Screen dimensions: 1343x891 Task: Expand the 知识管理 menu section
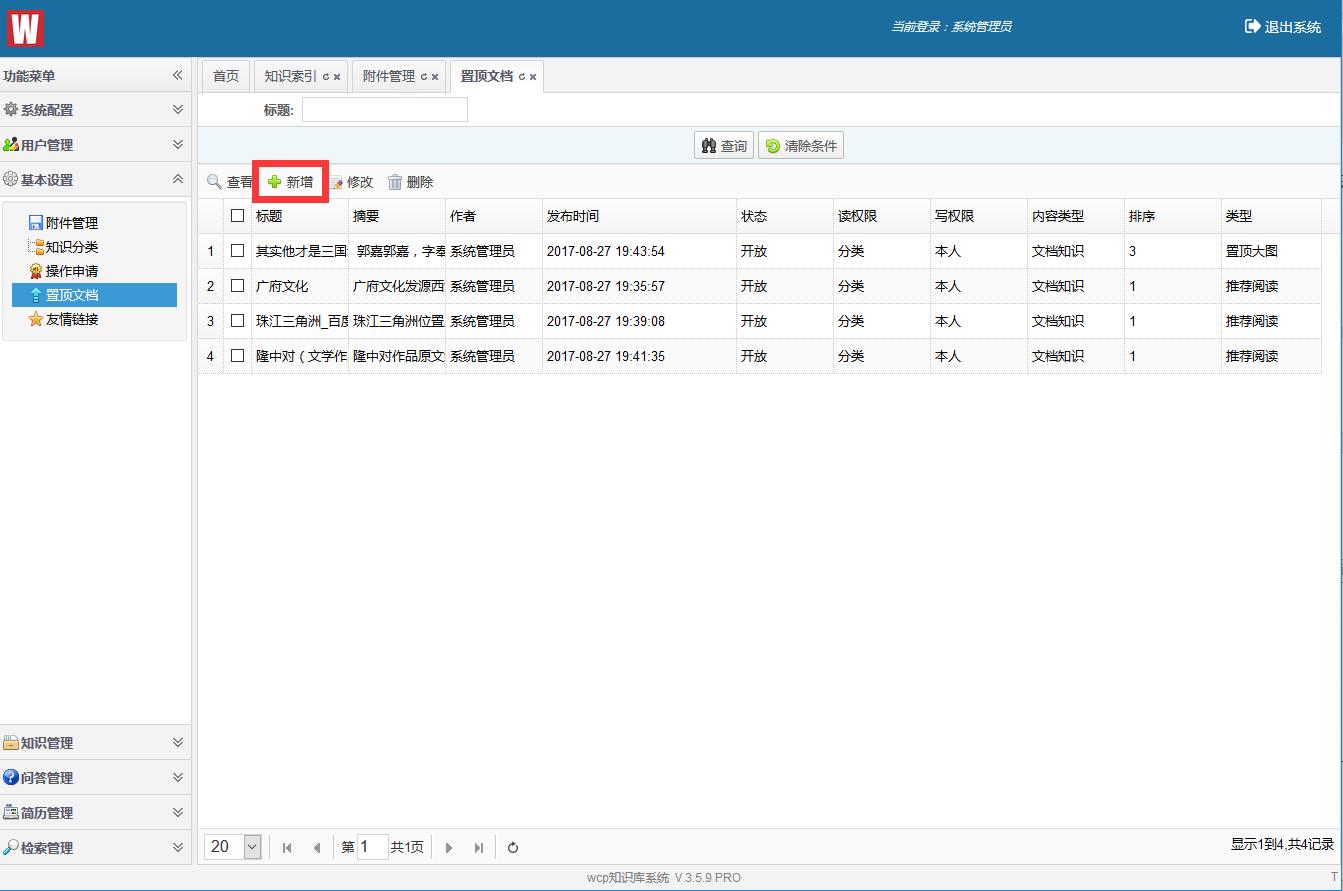pos(177,743)
